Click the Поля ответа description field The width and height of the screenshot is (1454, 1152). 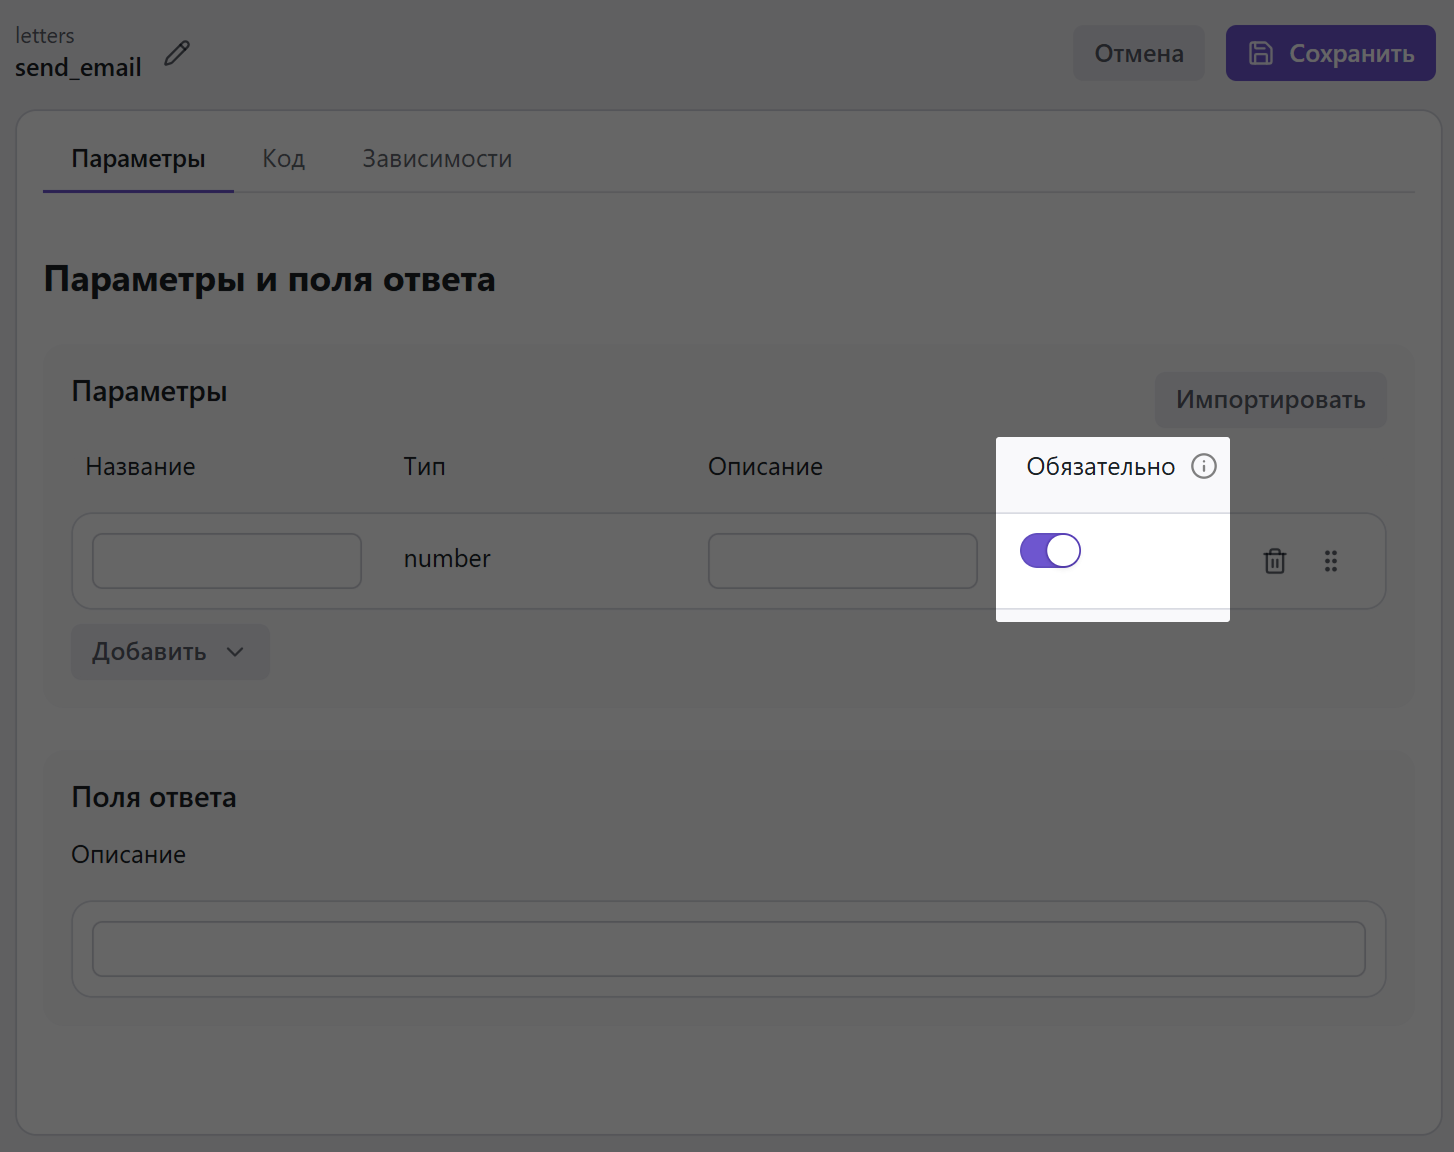(728, 949)
